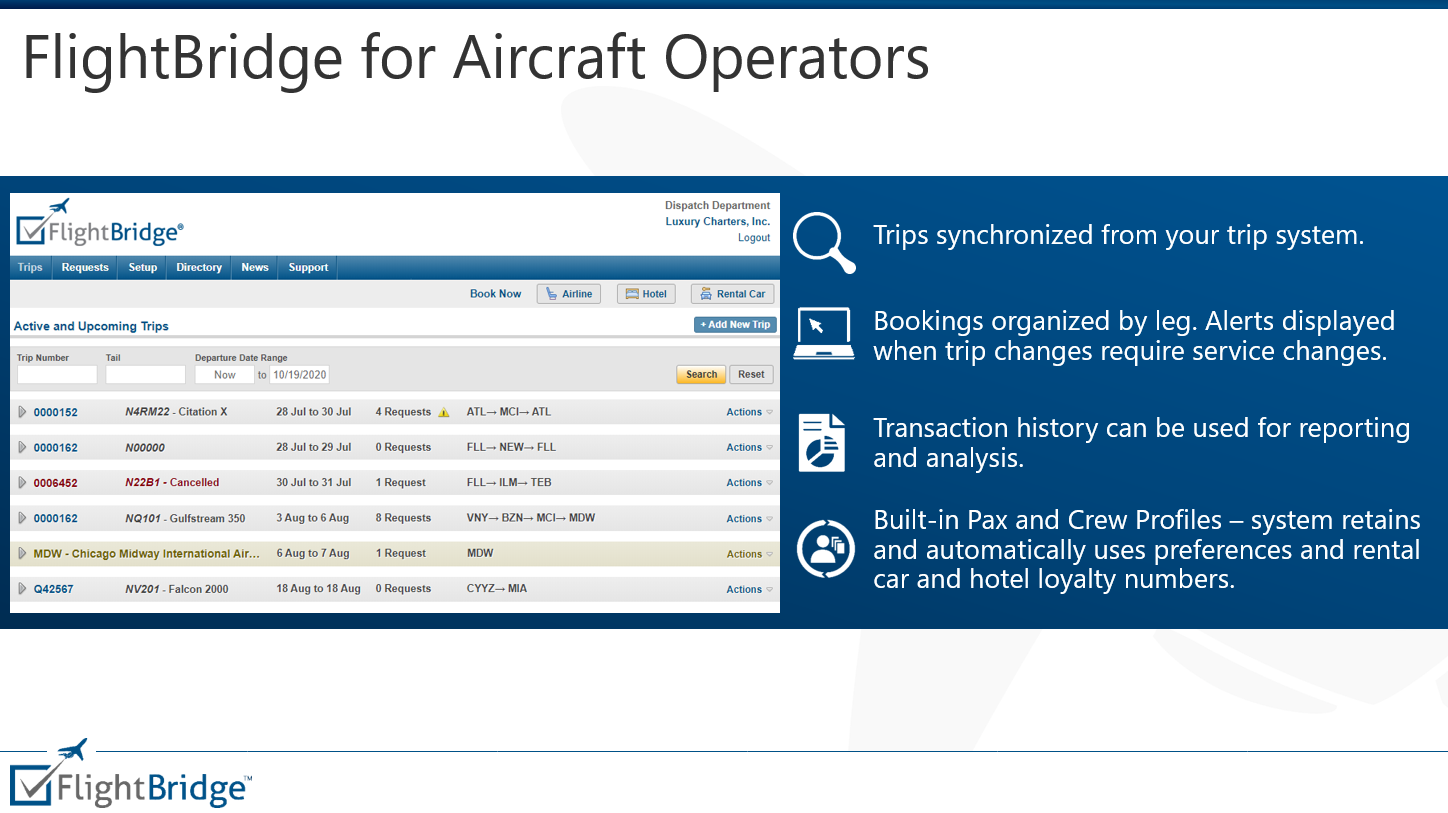Click the transaction history report icon
This screenshot has width=1448, height=813.
point(824,442)
